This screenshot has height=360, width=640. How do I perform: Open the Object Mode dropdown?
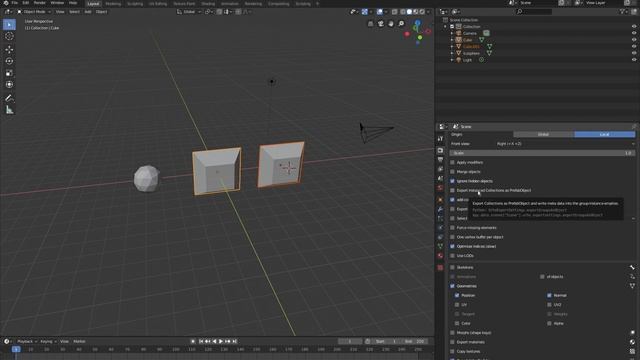pyautogui.click(x=34, y=12)
